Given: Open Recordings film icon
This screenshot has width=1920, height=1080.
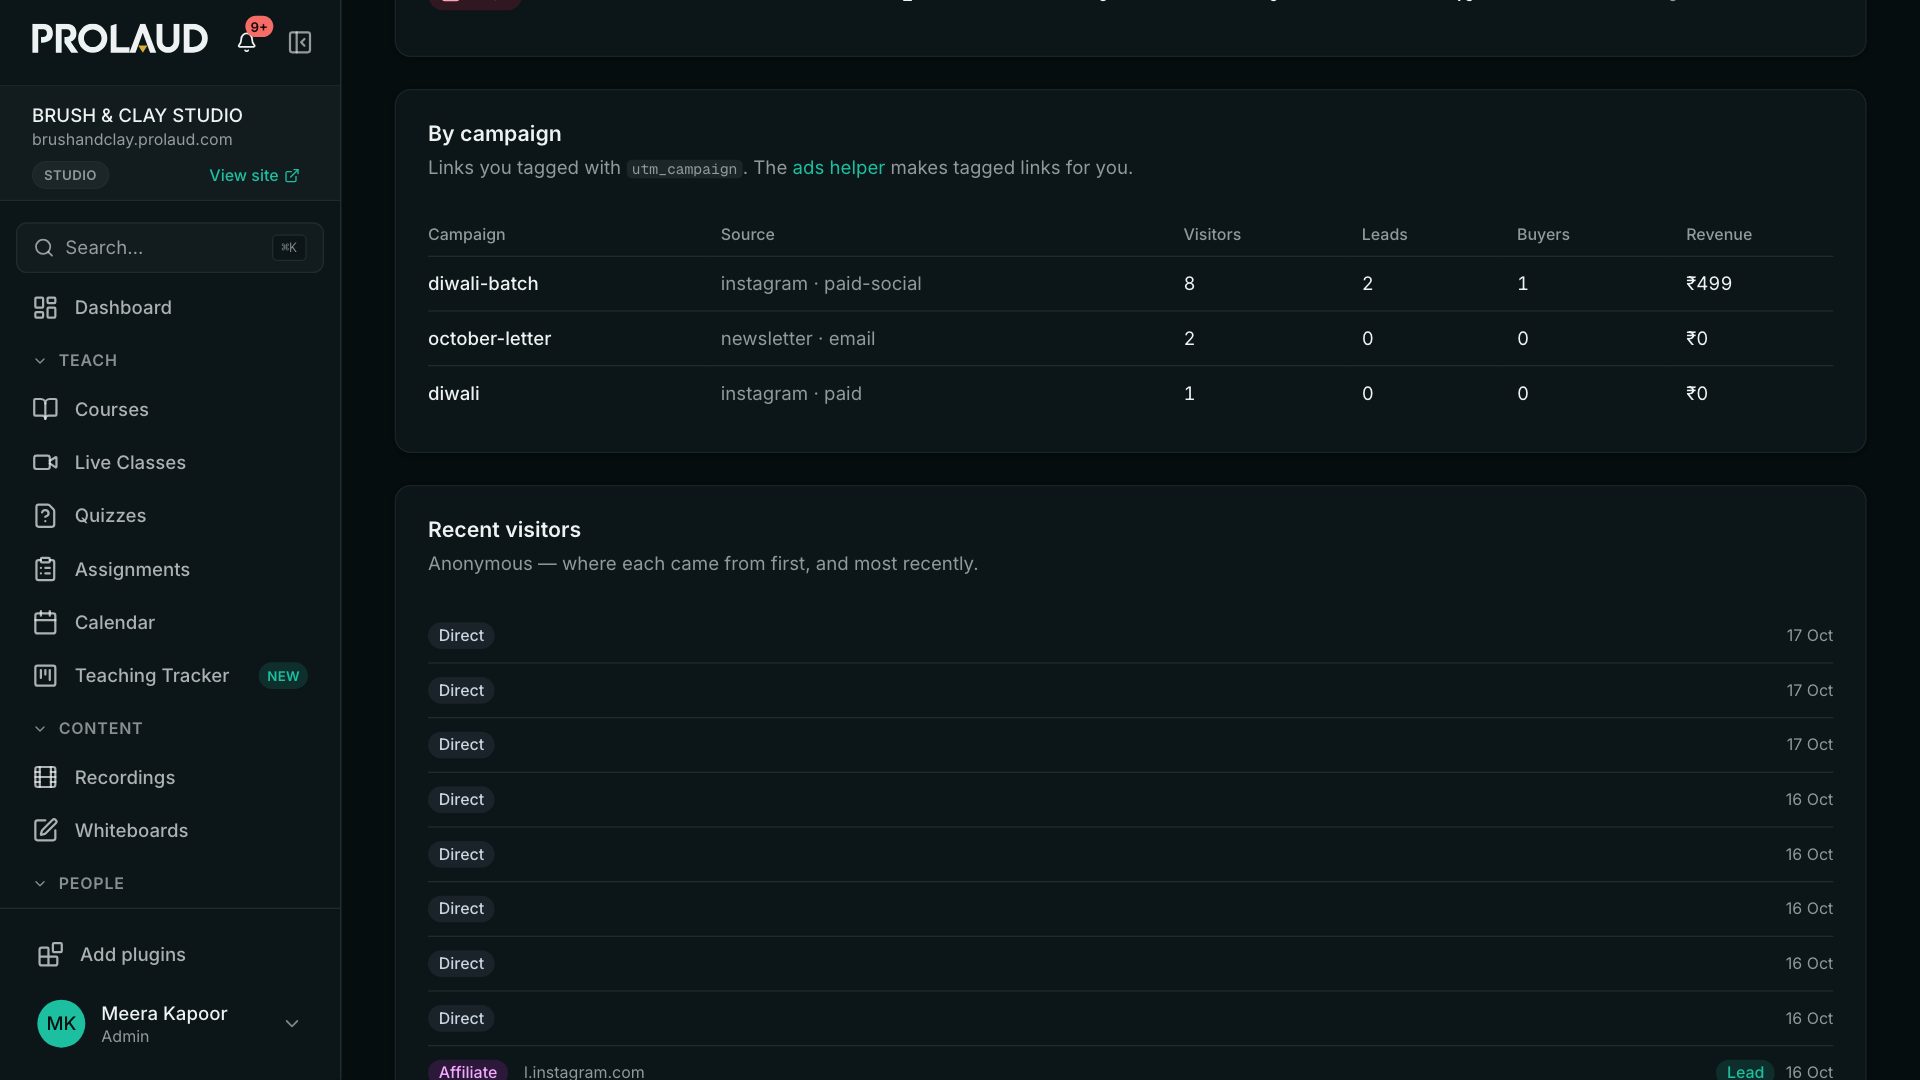Looking at the screenshot, I should coord(45,777).
